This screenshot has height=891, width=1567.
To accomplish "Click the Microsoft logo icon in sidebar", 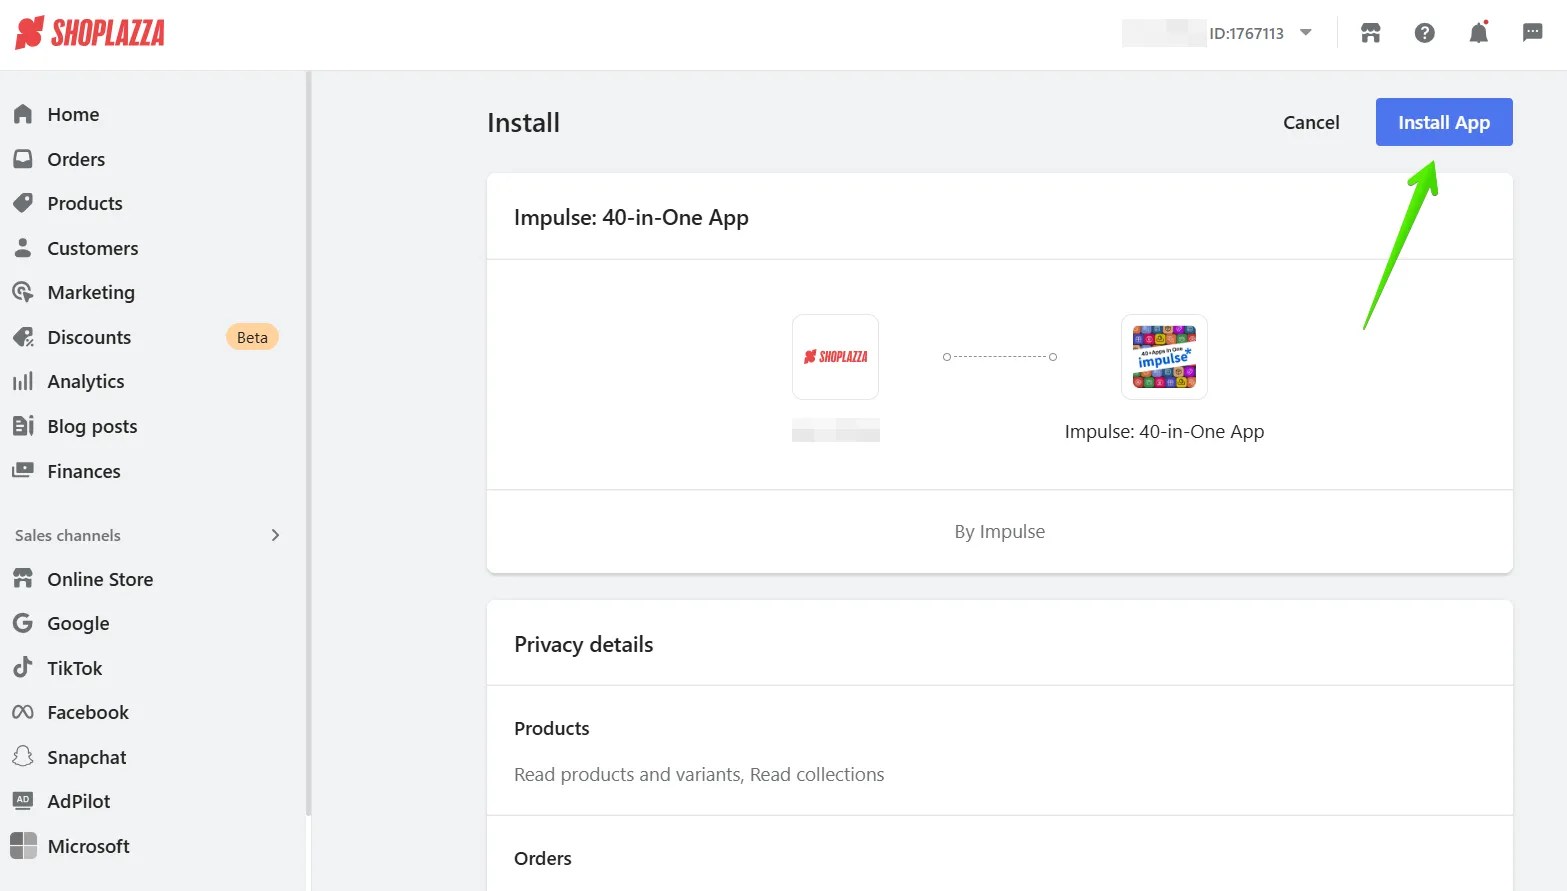I will tap(23, 846).
